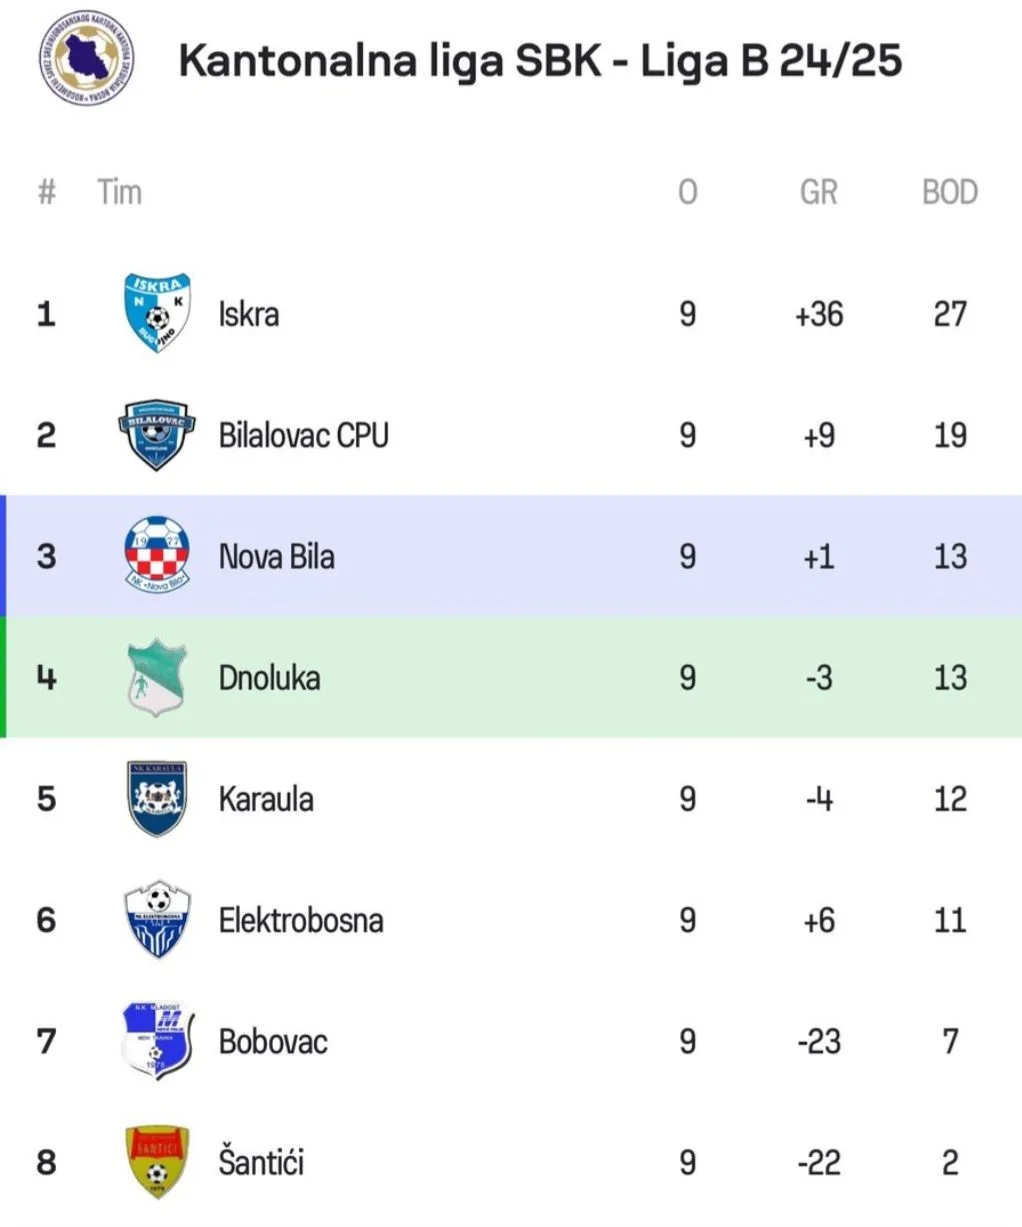Click the Bobovac club crest
The width and height of the screenshot is (1022, 1227).
coord(157,1041)
